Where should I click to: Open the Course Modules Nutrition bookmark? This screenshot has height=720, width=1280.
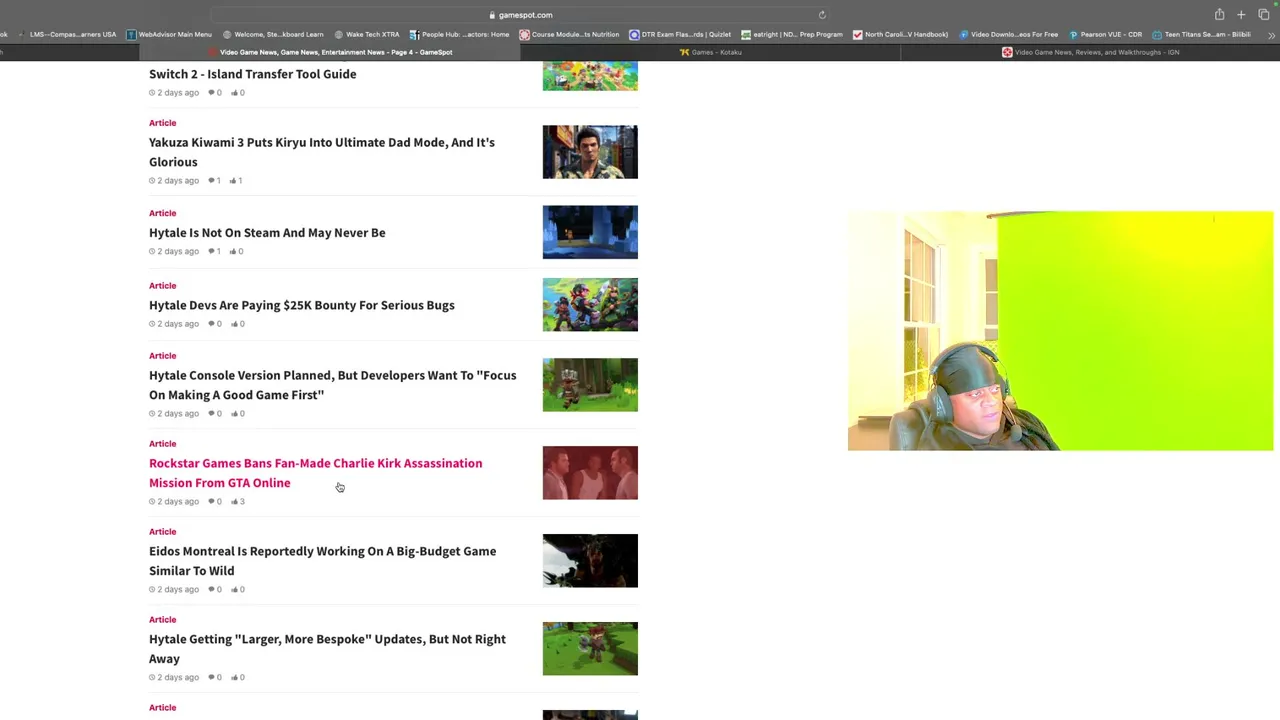tap(569, 35)
